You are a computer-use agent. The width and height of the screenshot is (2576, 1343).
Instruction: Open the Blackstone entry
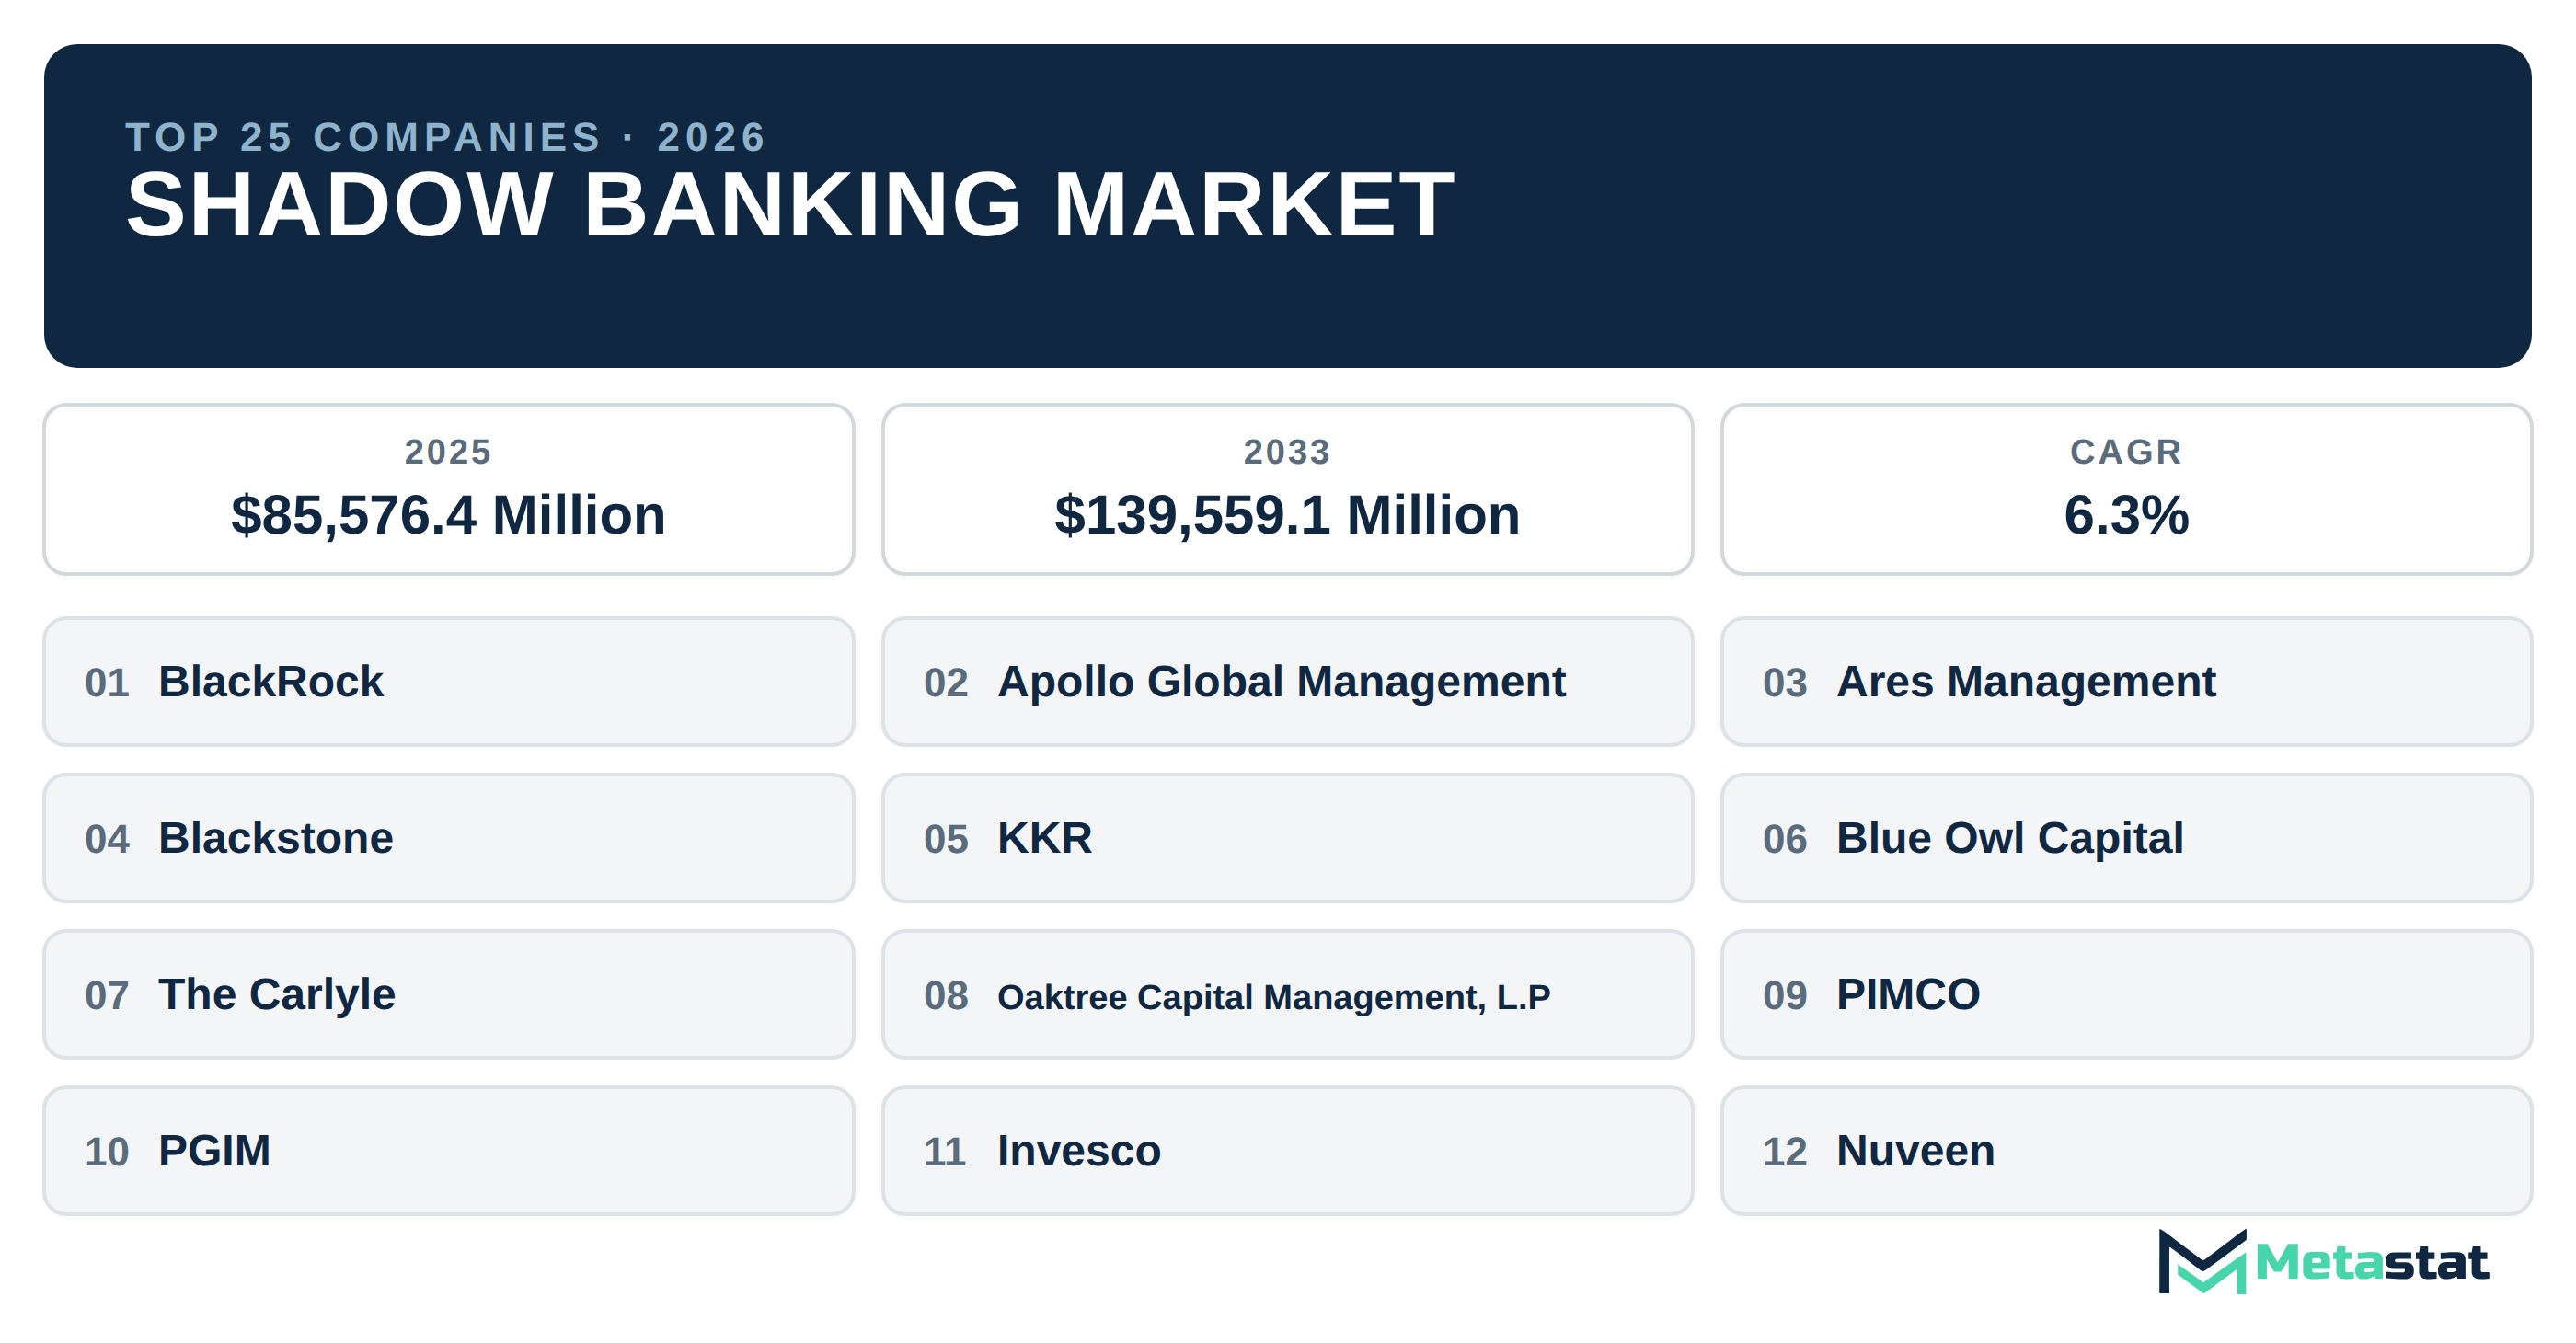(448, 838)
